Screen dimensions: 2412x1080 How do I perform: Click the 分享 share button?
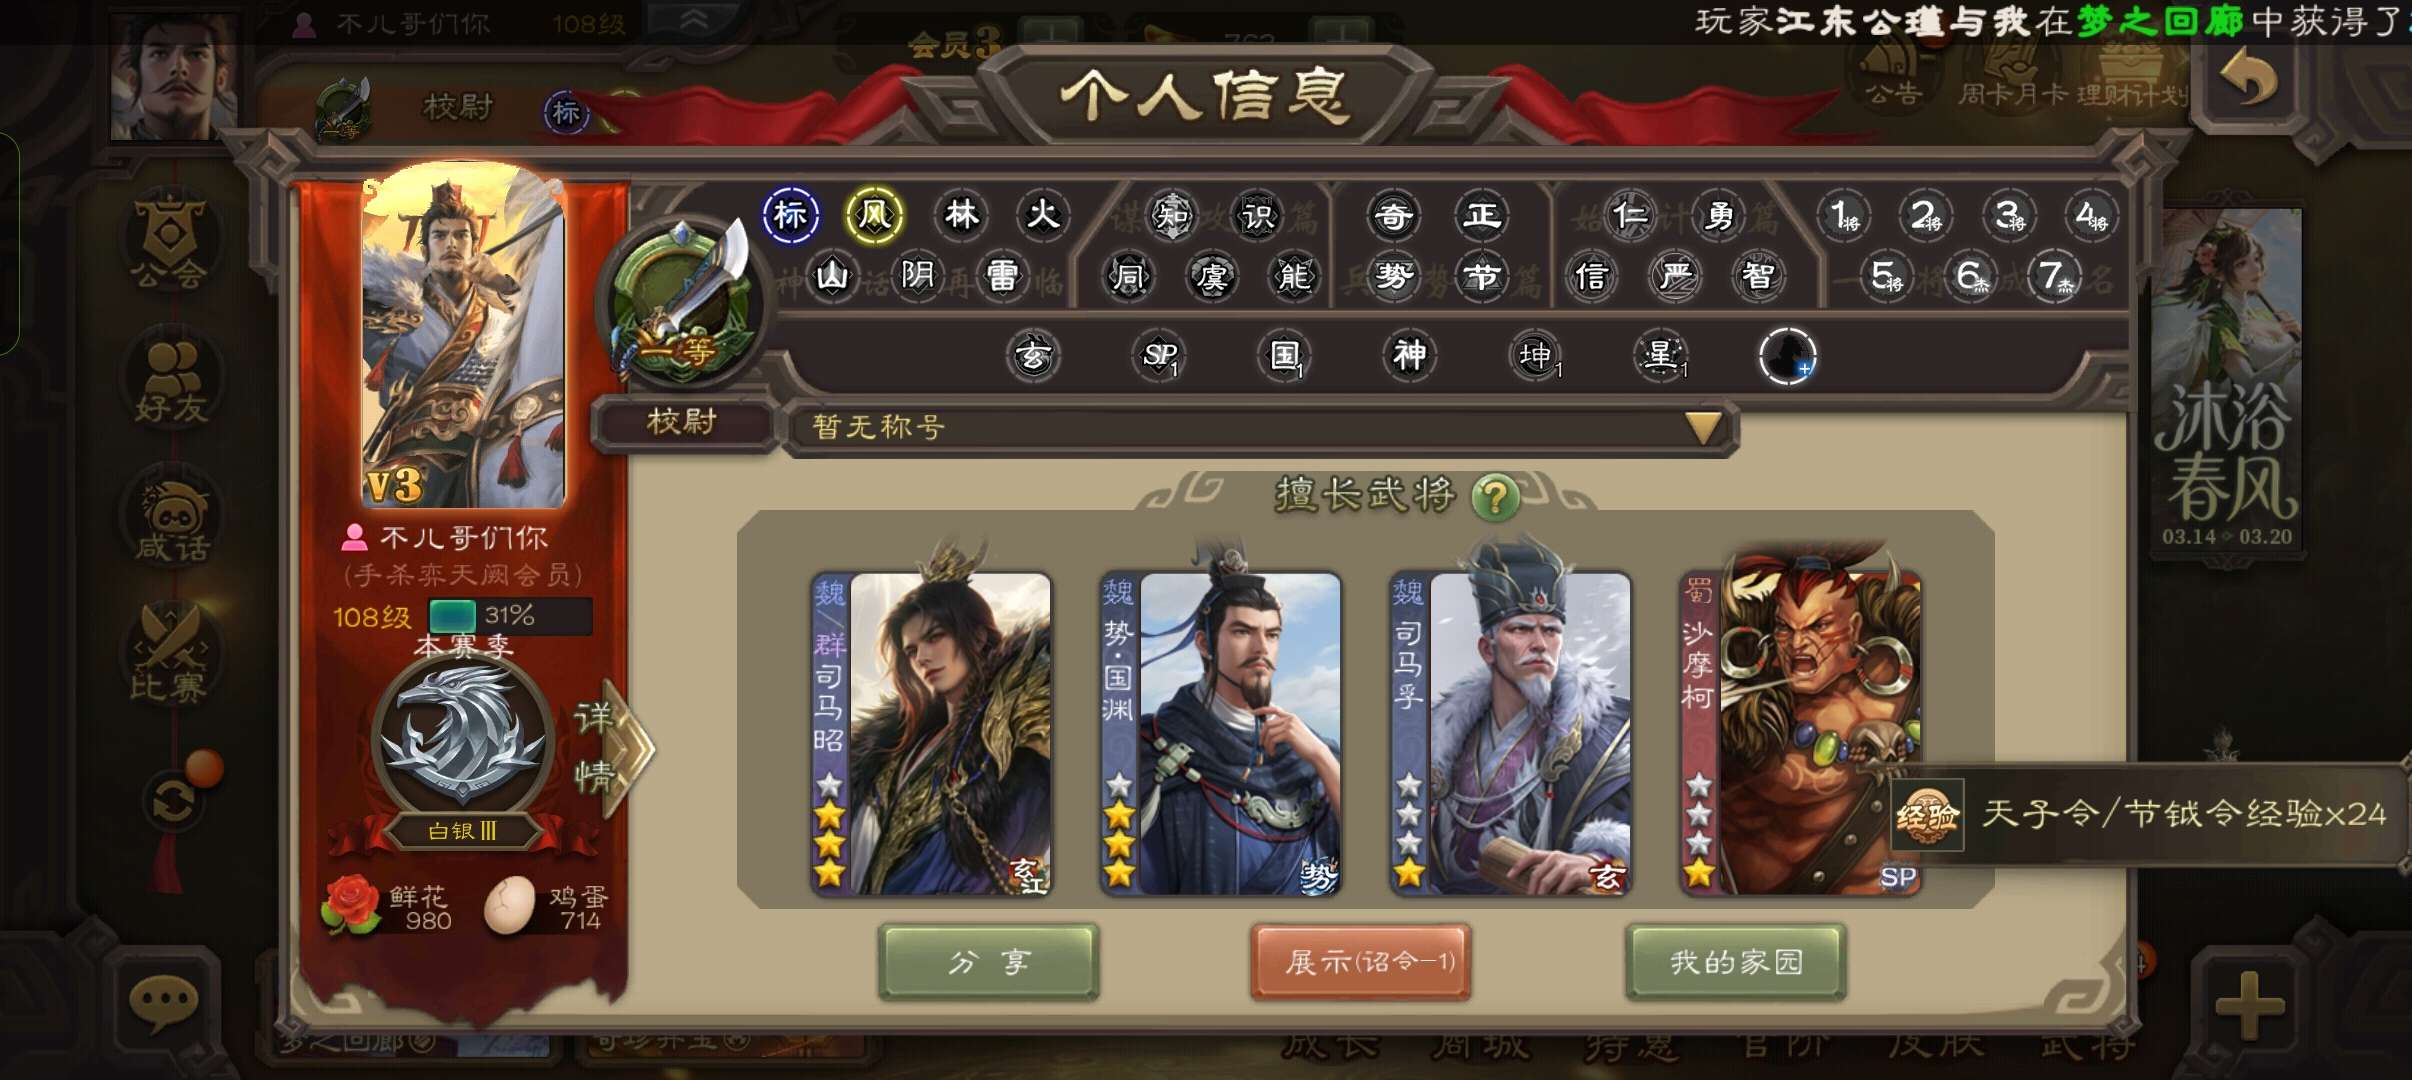tap(989, 962)
